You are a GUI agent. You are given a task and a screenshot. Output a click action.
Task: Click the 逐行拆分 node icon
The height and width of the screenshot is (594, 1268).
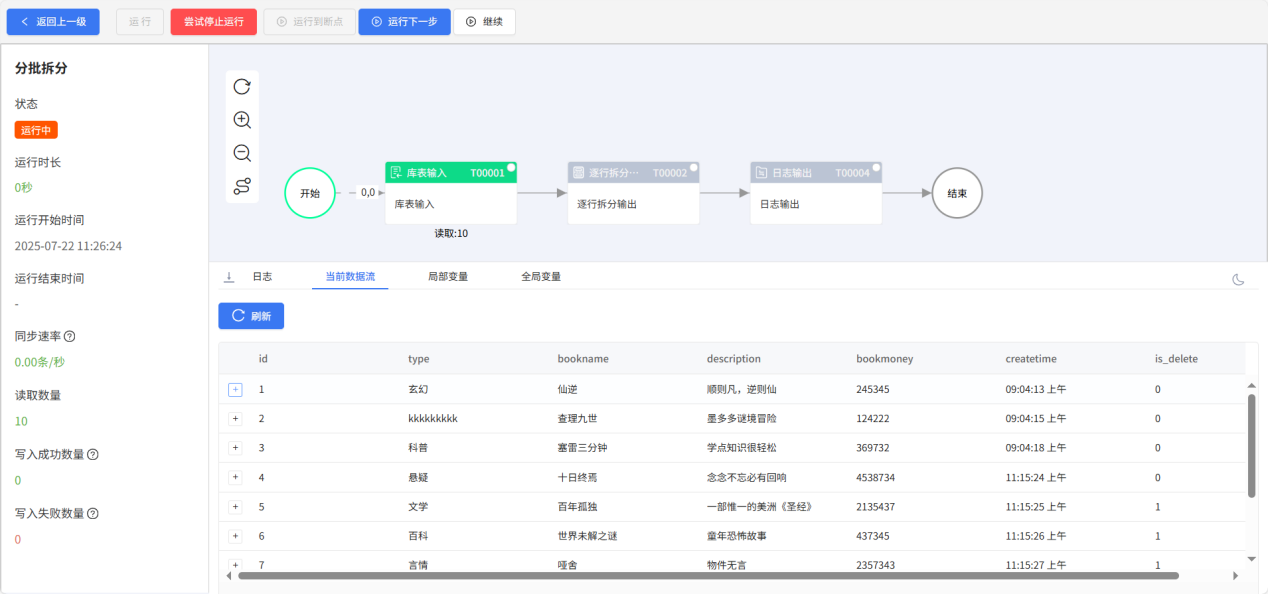pos(578,173)
